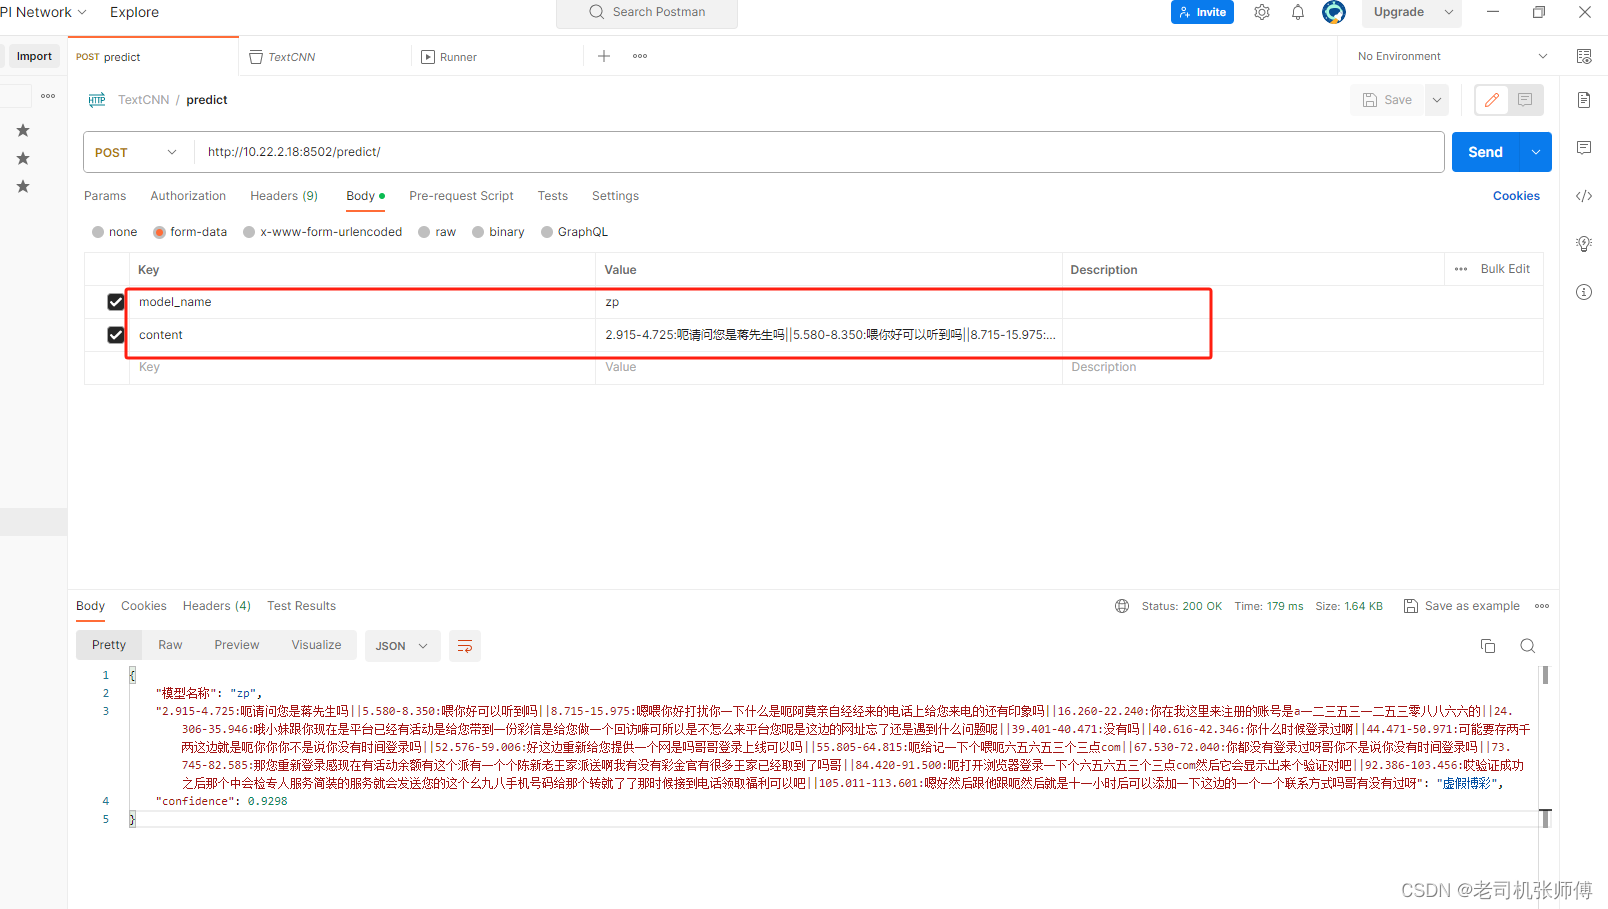Click the user avatar icon
1608x909 pixels.
point(1333,12)
